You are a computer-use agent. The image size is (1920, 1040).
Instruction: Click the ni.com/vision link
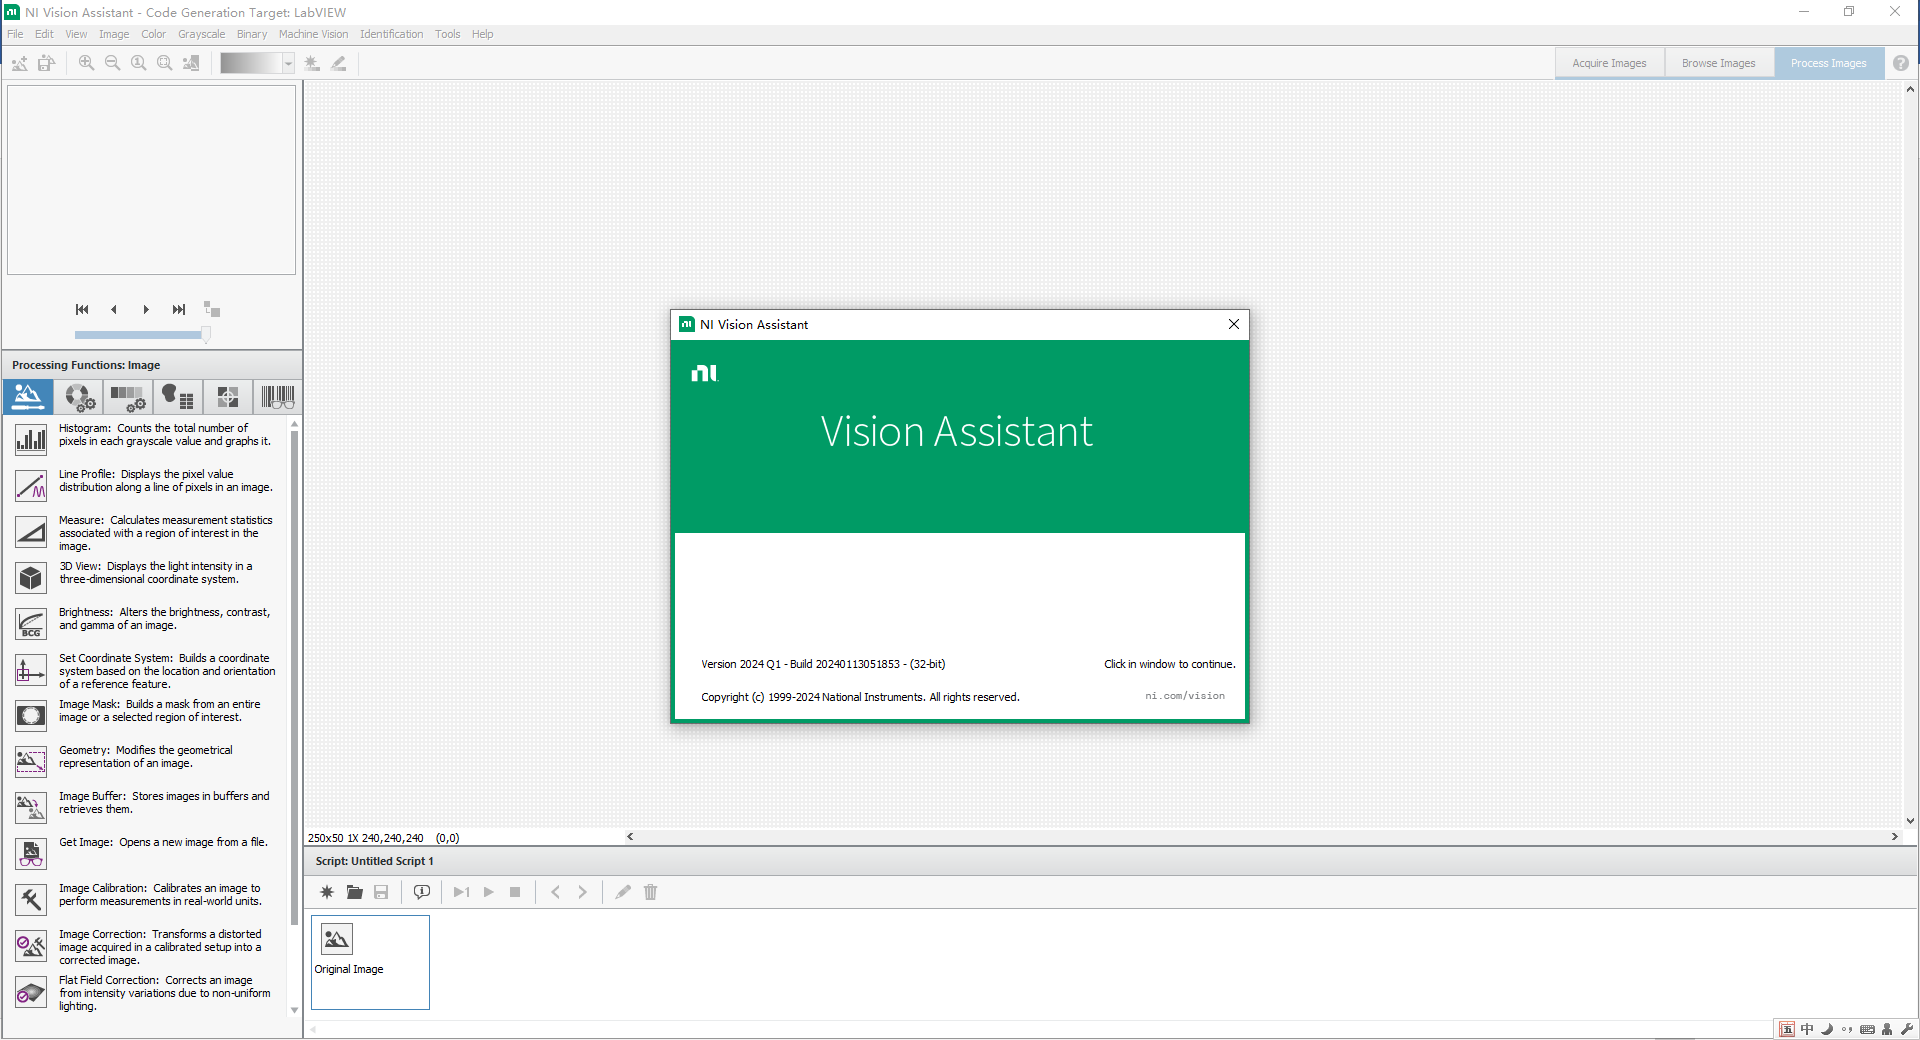[1185, 696]
